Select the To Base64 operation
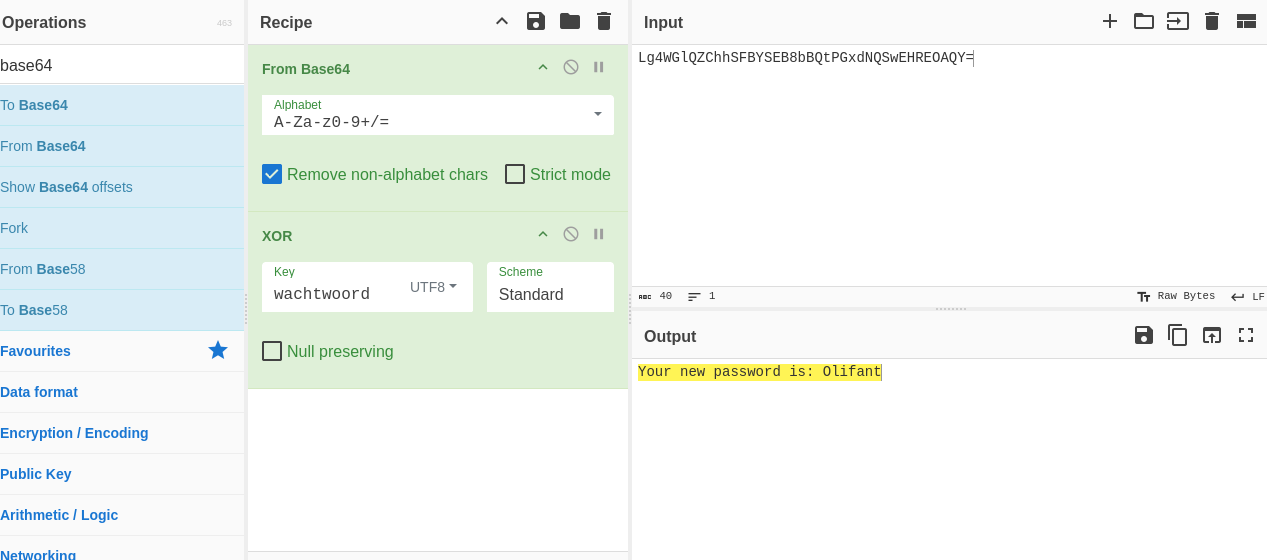Screen dimensions: 1267x560 [x=34, y=105]
